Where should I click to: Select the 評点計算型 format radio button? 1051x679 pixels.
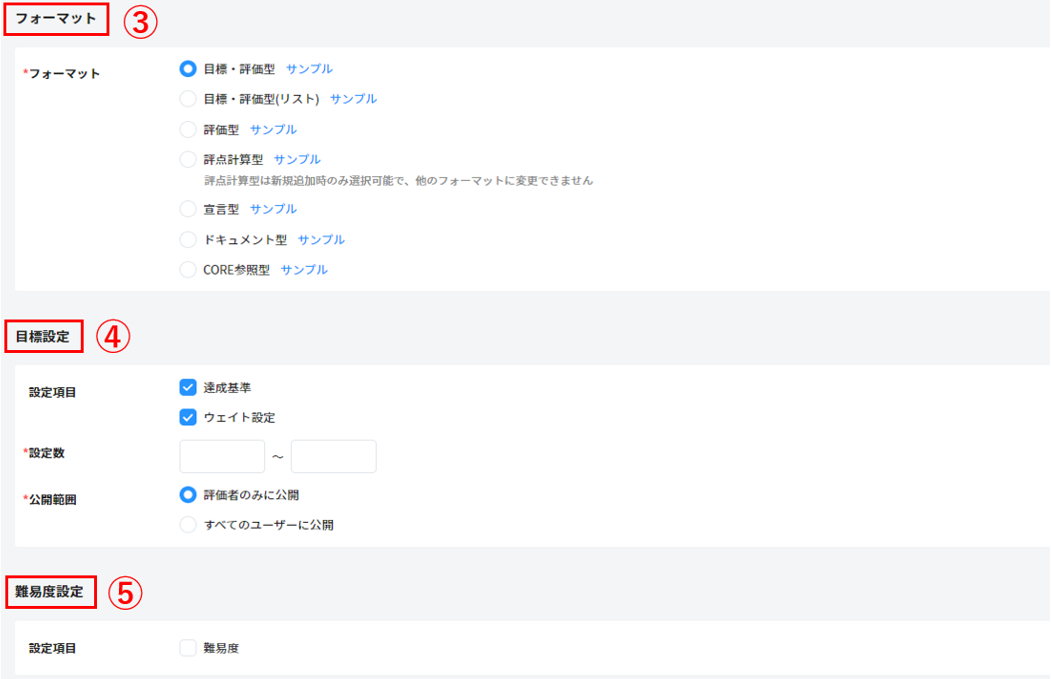(x=188, y=159)
